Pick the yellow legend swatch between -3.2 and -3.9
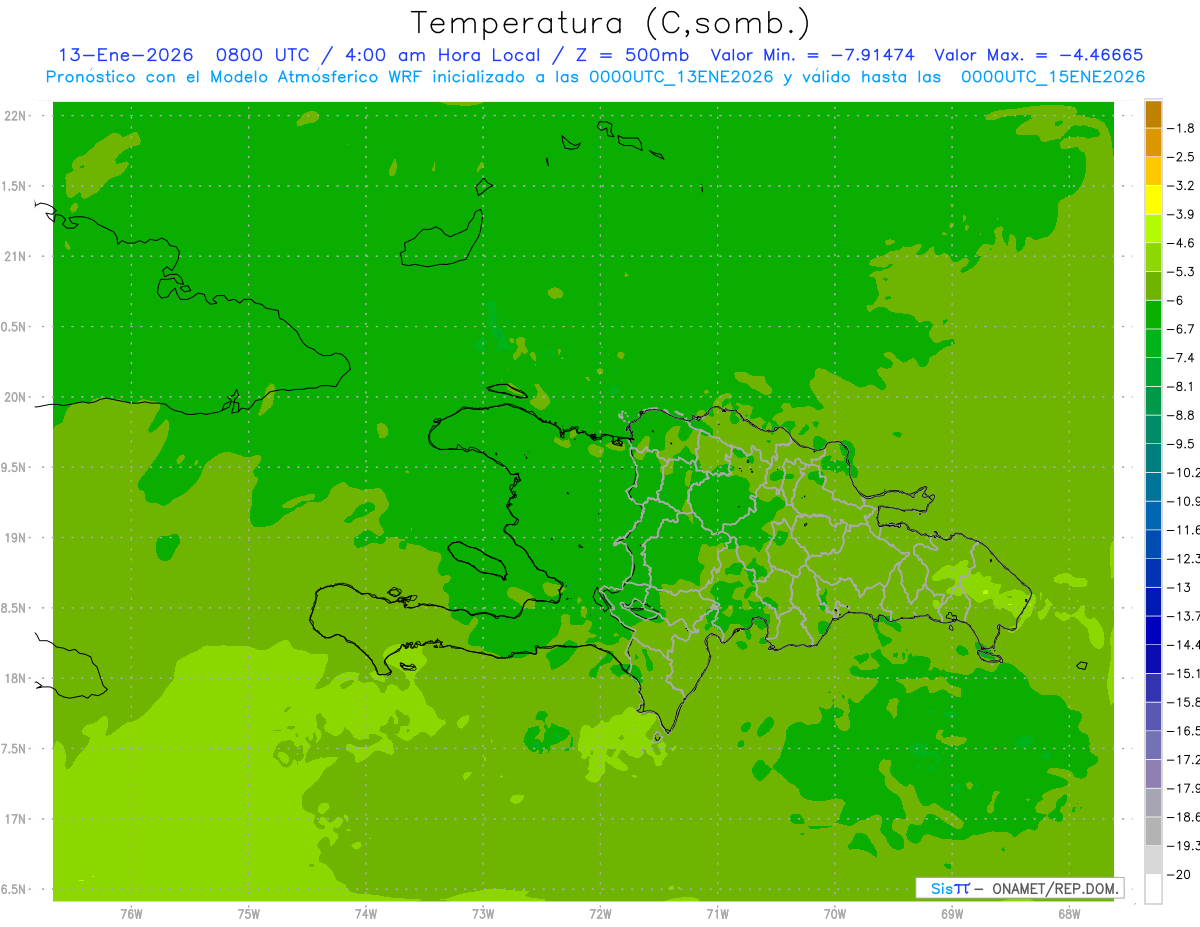This screenshot has width=1200, height=927. pyautogui.click(x=1153, y=200)
